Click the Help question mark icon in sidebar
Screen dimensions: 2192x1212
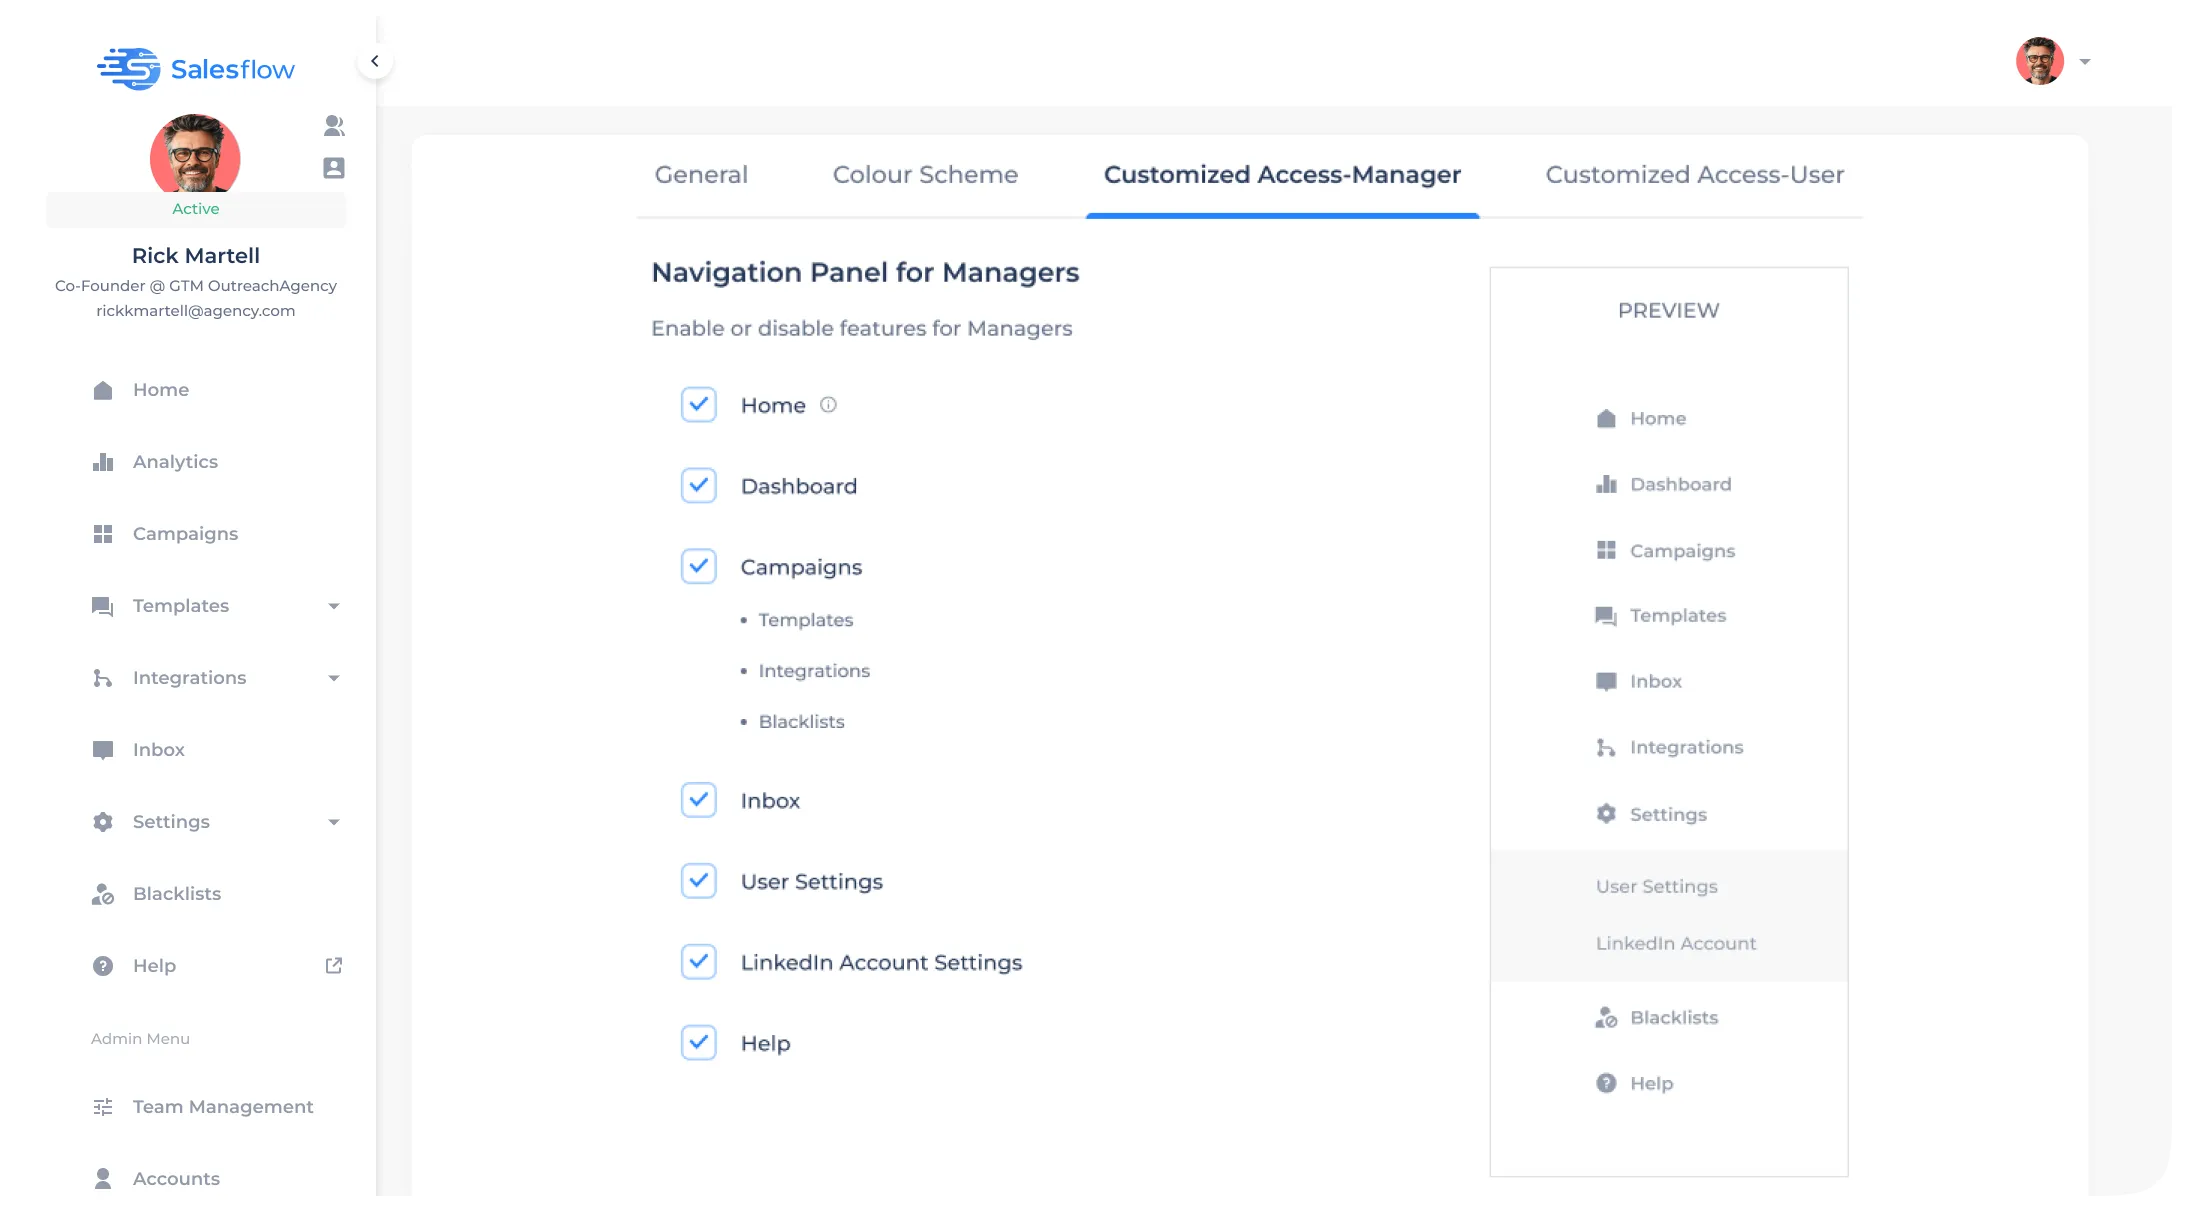tap(103, 966)
